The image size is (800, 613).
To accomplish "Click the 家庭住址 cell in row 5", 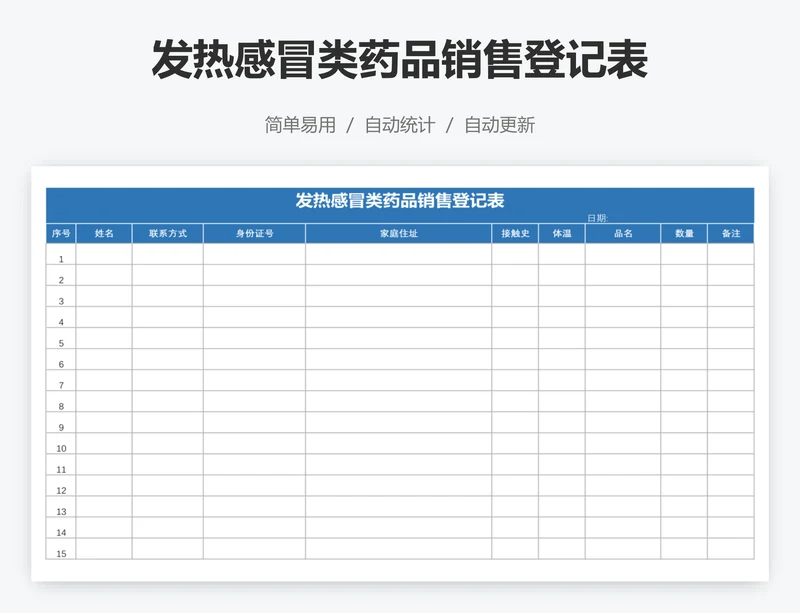I will tap(399, 338).
